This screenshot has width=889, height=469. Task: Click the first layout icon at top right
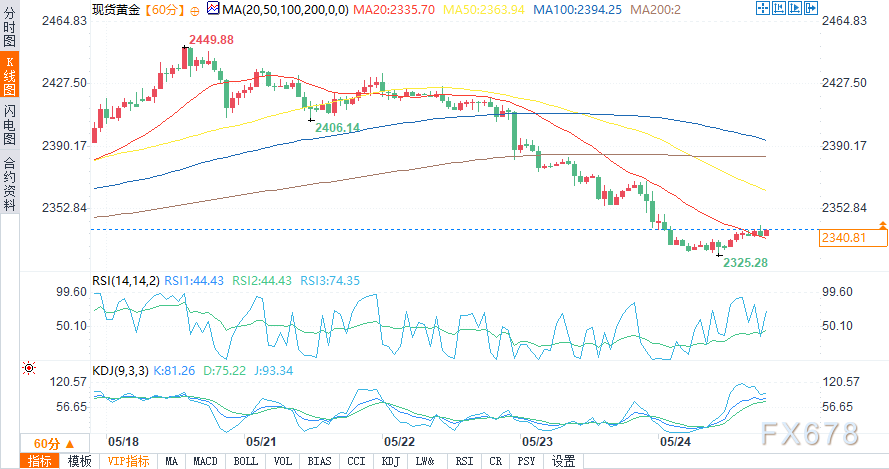click(x=763, y=9)
